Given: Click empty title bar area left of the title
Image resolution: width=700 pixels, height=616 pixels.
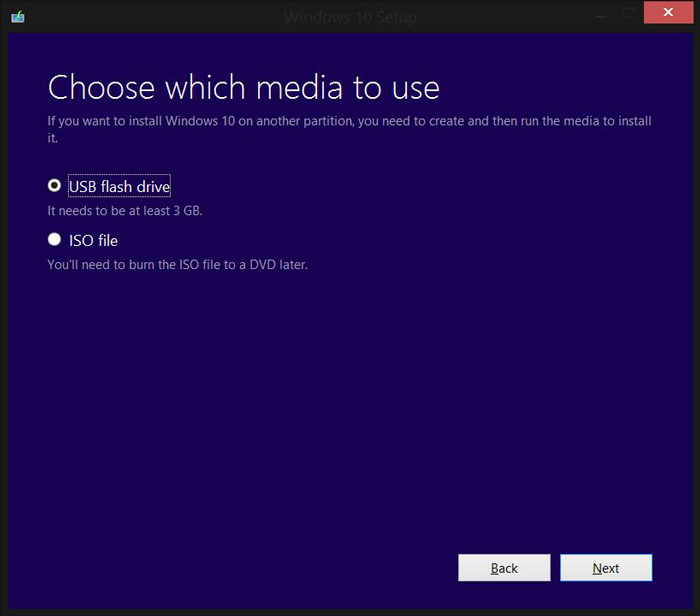Looking at the screenshot, I should tap(150, 16).
